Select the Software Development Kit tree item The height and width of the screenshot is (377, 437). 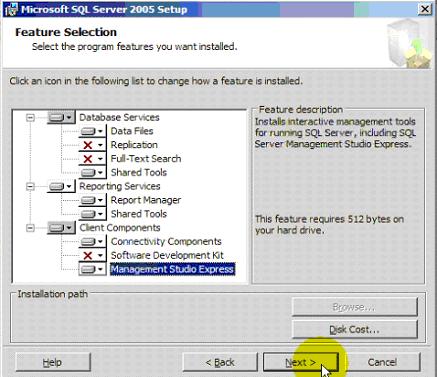click(167, 256)
